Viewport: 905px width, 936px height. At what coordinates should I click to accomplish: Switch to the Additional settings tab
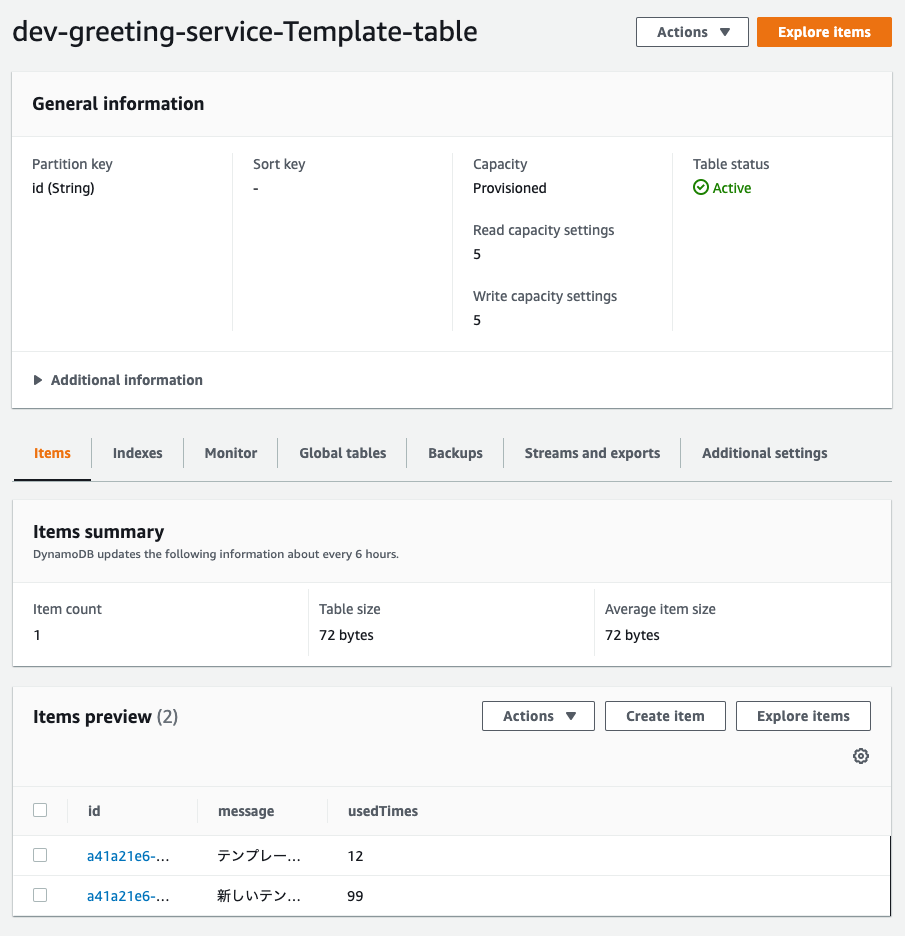[764, 453]
